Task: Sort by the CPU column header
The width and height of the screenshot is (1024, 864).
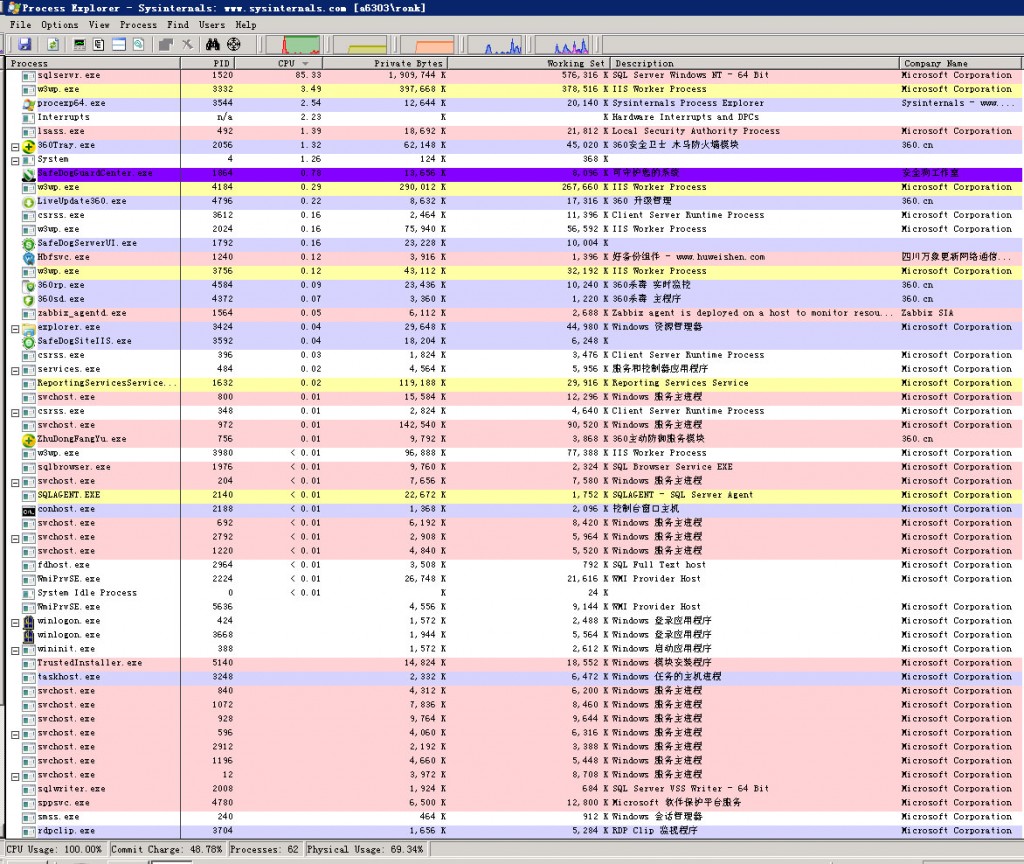Action: point(286,63)
